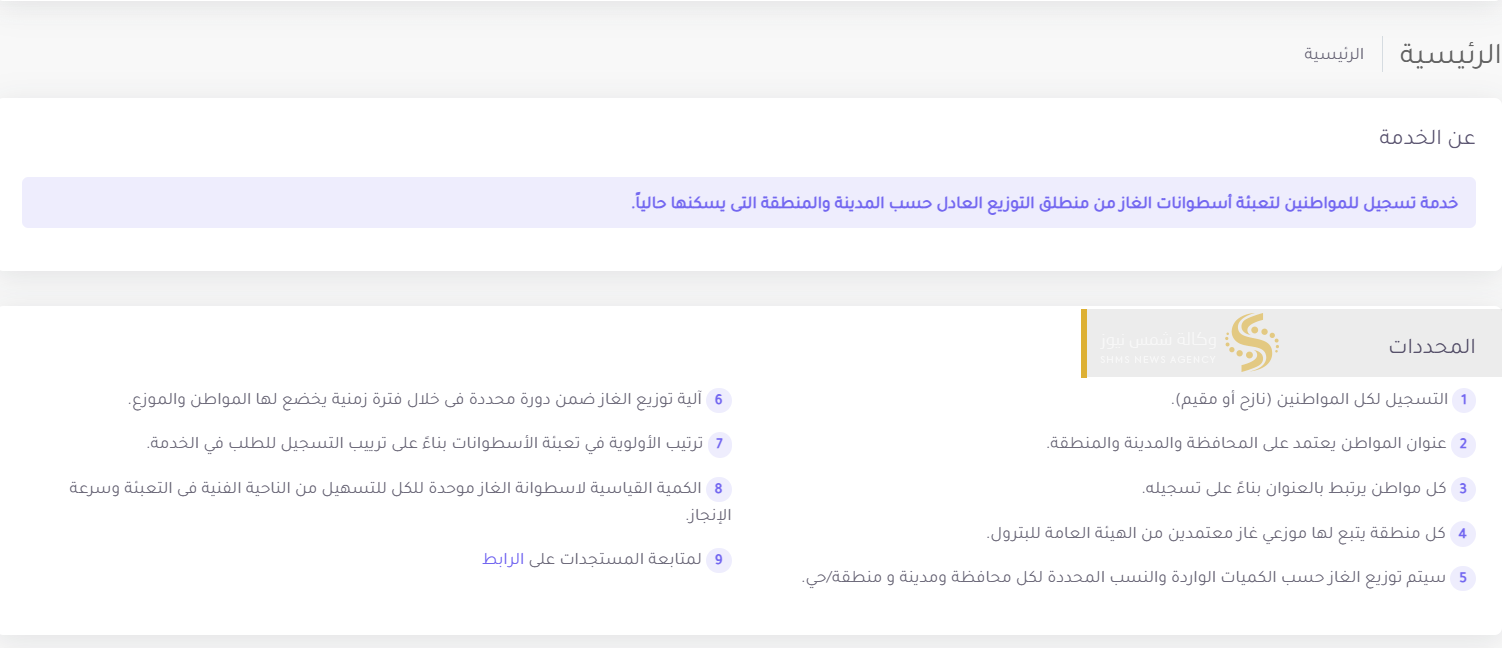
Task: Select the numbered badge 1 beside التسجيل لكل المواطنين
Action: (x=1463, y=399)
